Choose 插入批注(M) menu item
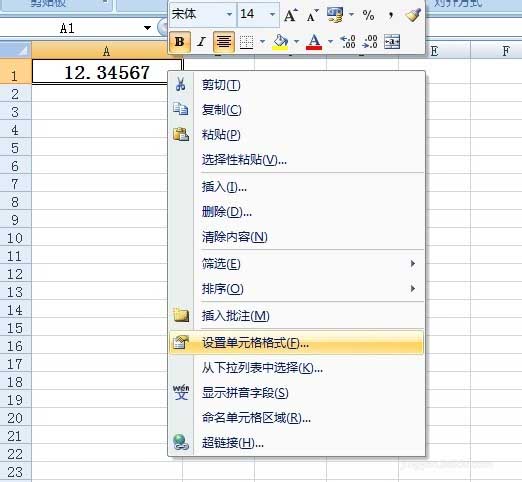 point(297,316)
